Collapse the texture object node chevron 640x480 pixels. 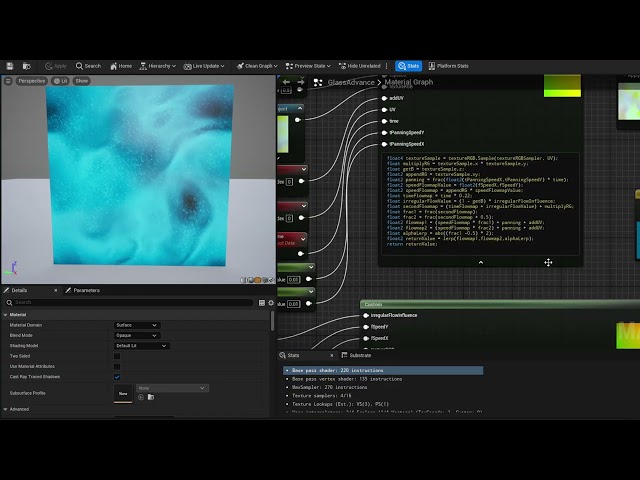click(300, 109)
